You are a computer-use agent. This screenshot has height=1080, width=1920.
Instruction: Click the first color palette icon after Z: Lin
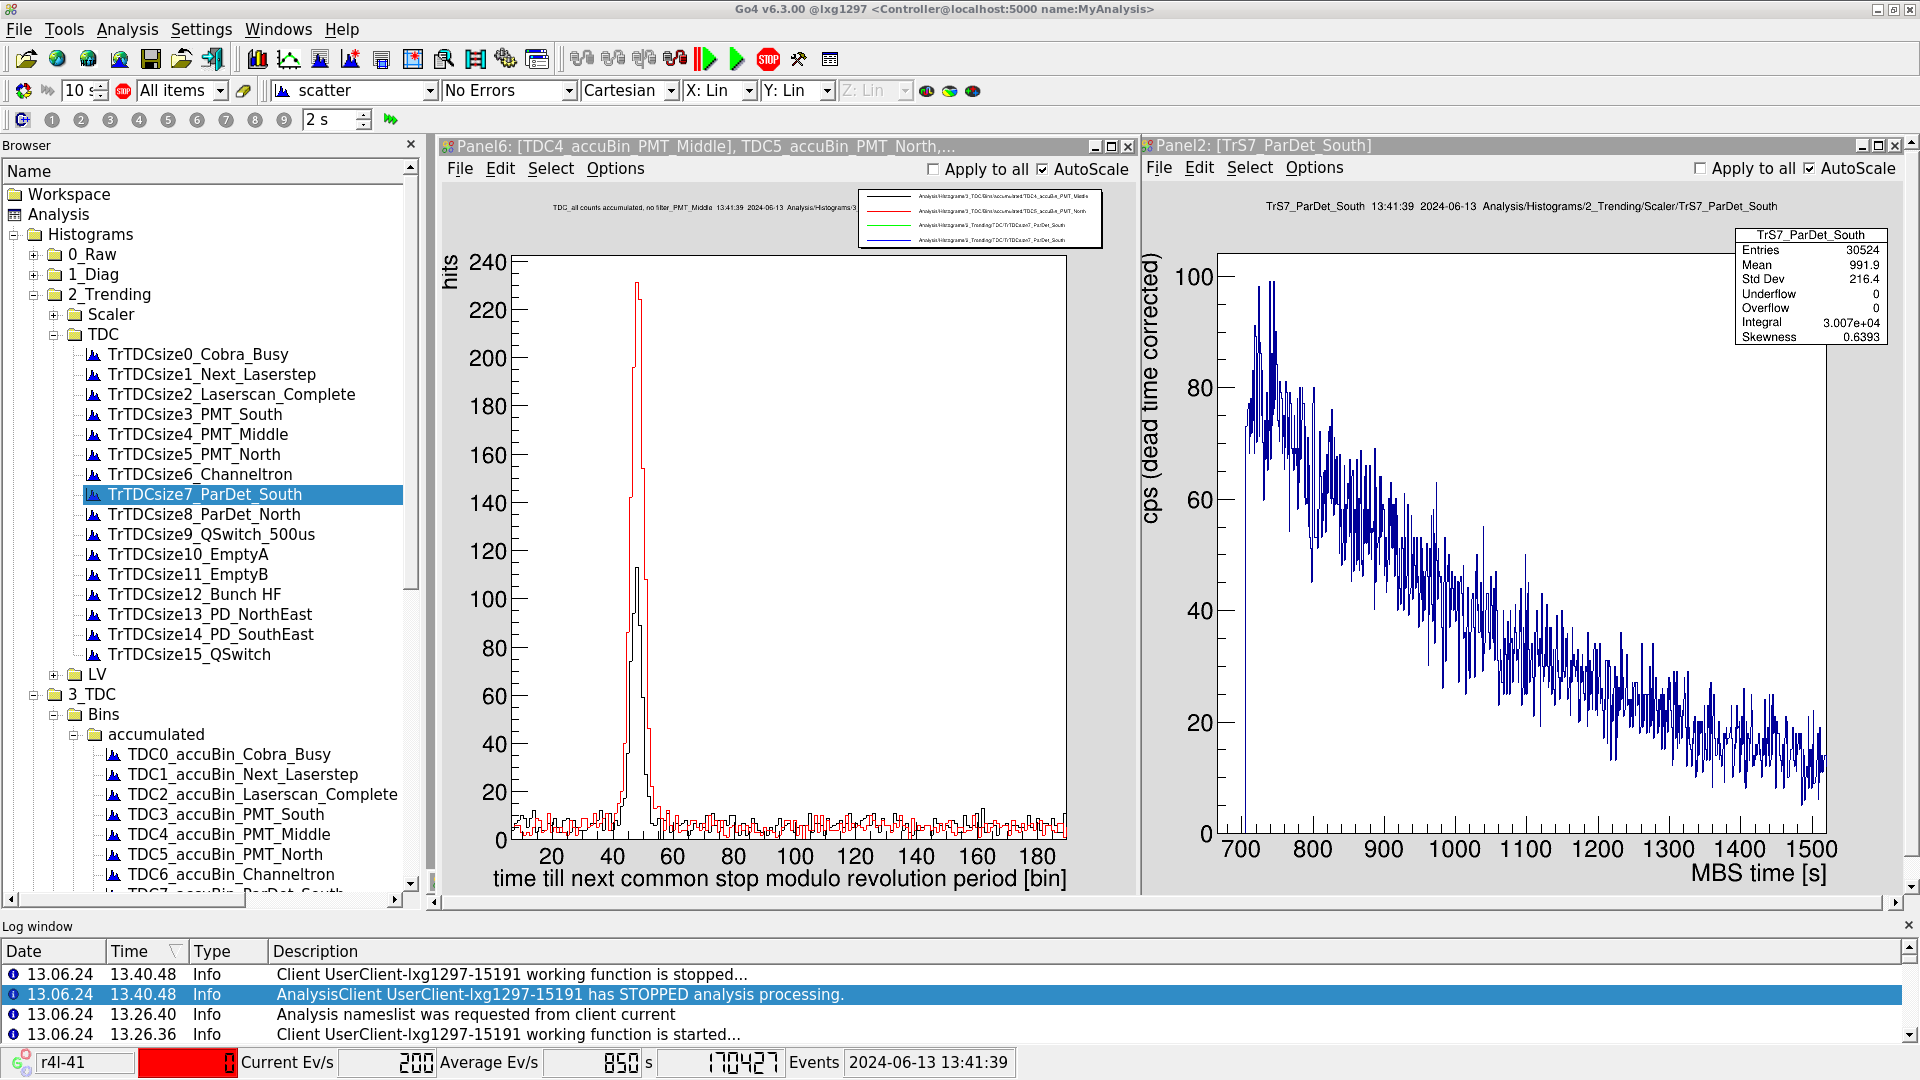927,91
